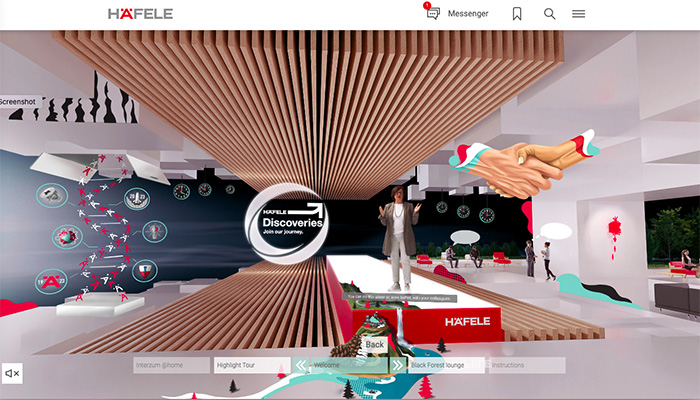
Task: Open the hamburger menu
Action: (579, 14)
